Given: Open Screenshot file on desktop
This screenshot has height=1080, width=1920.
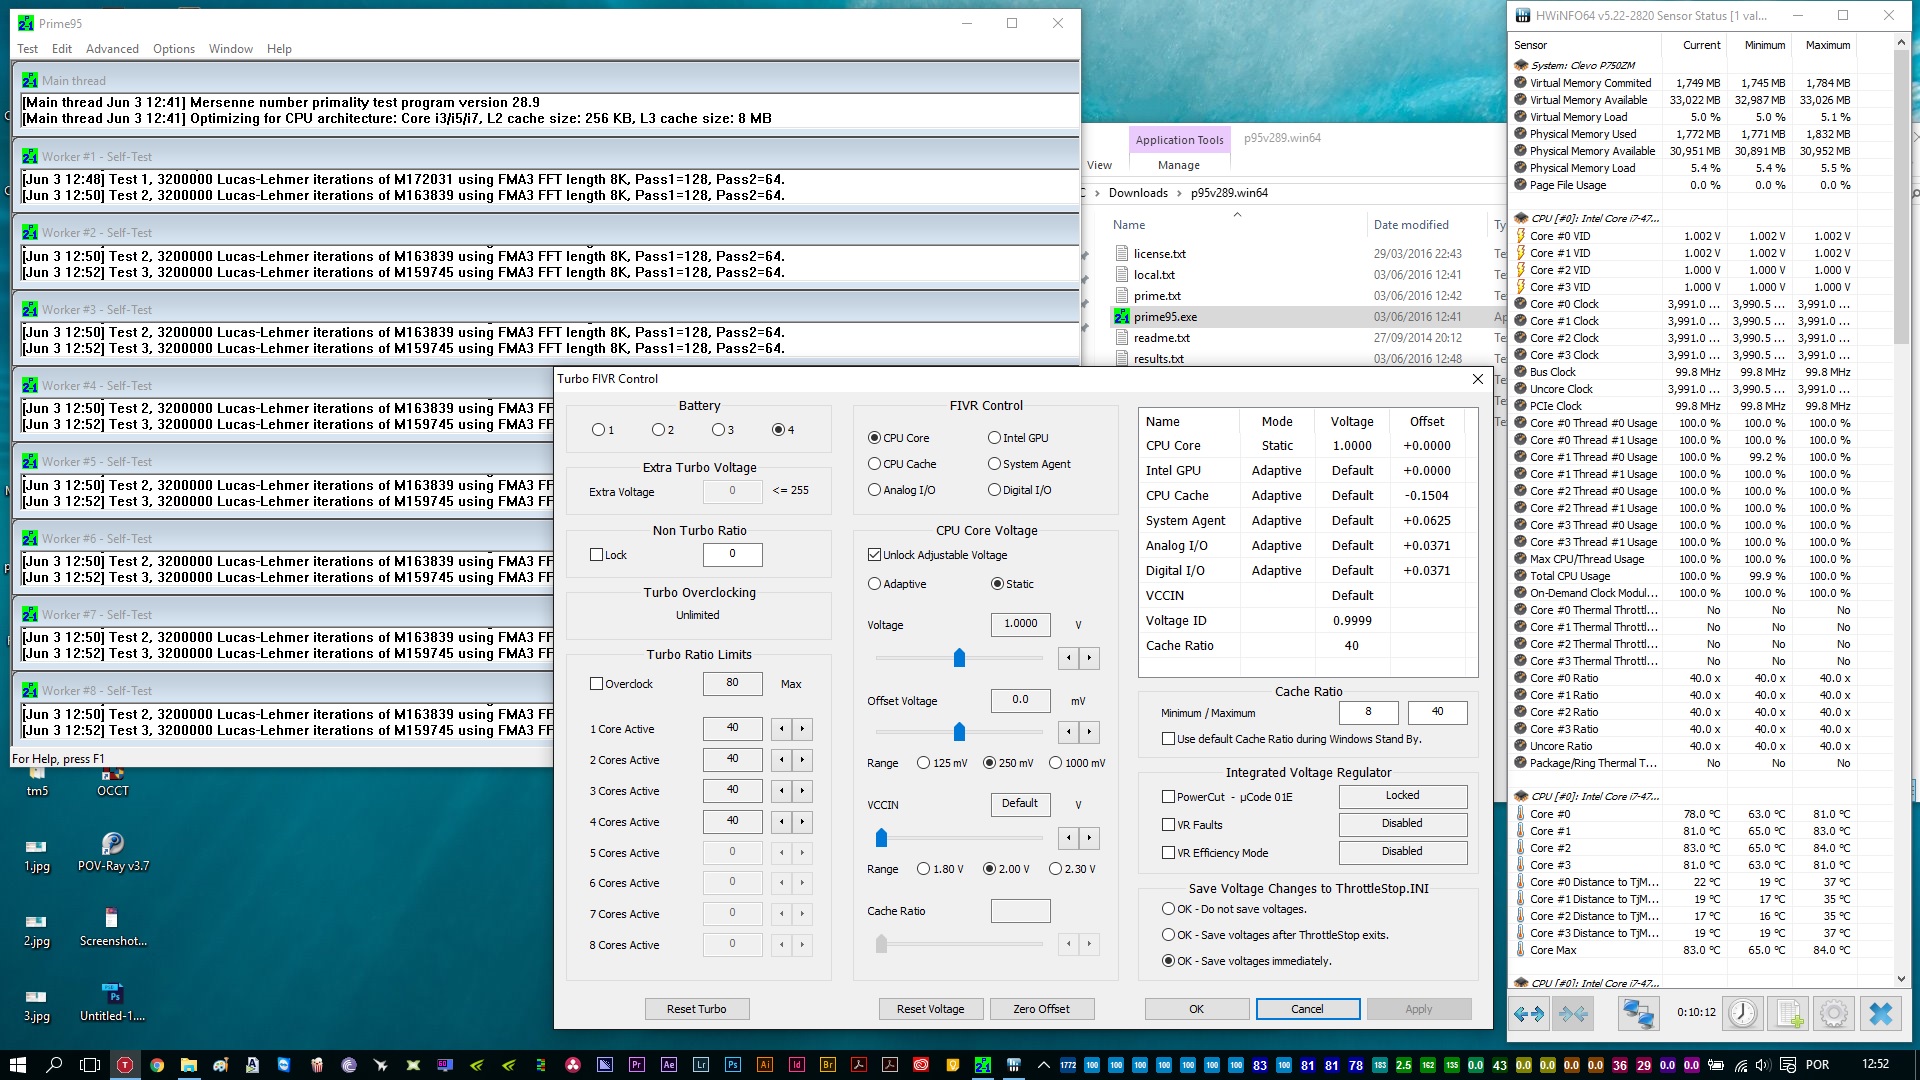Looking at the screenshot, I should [112, 926].
